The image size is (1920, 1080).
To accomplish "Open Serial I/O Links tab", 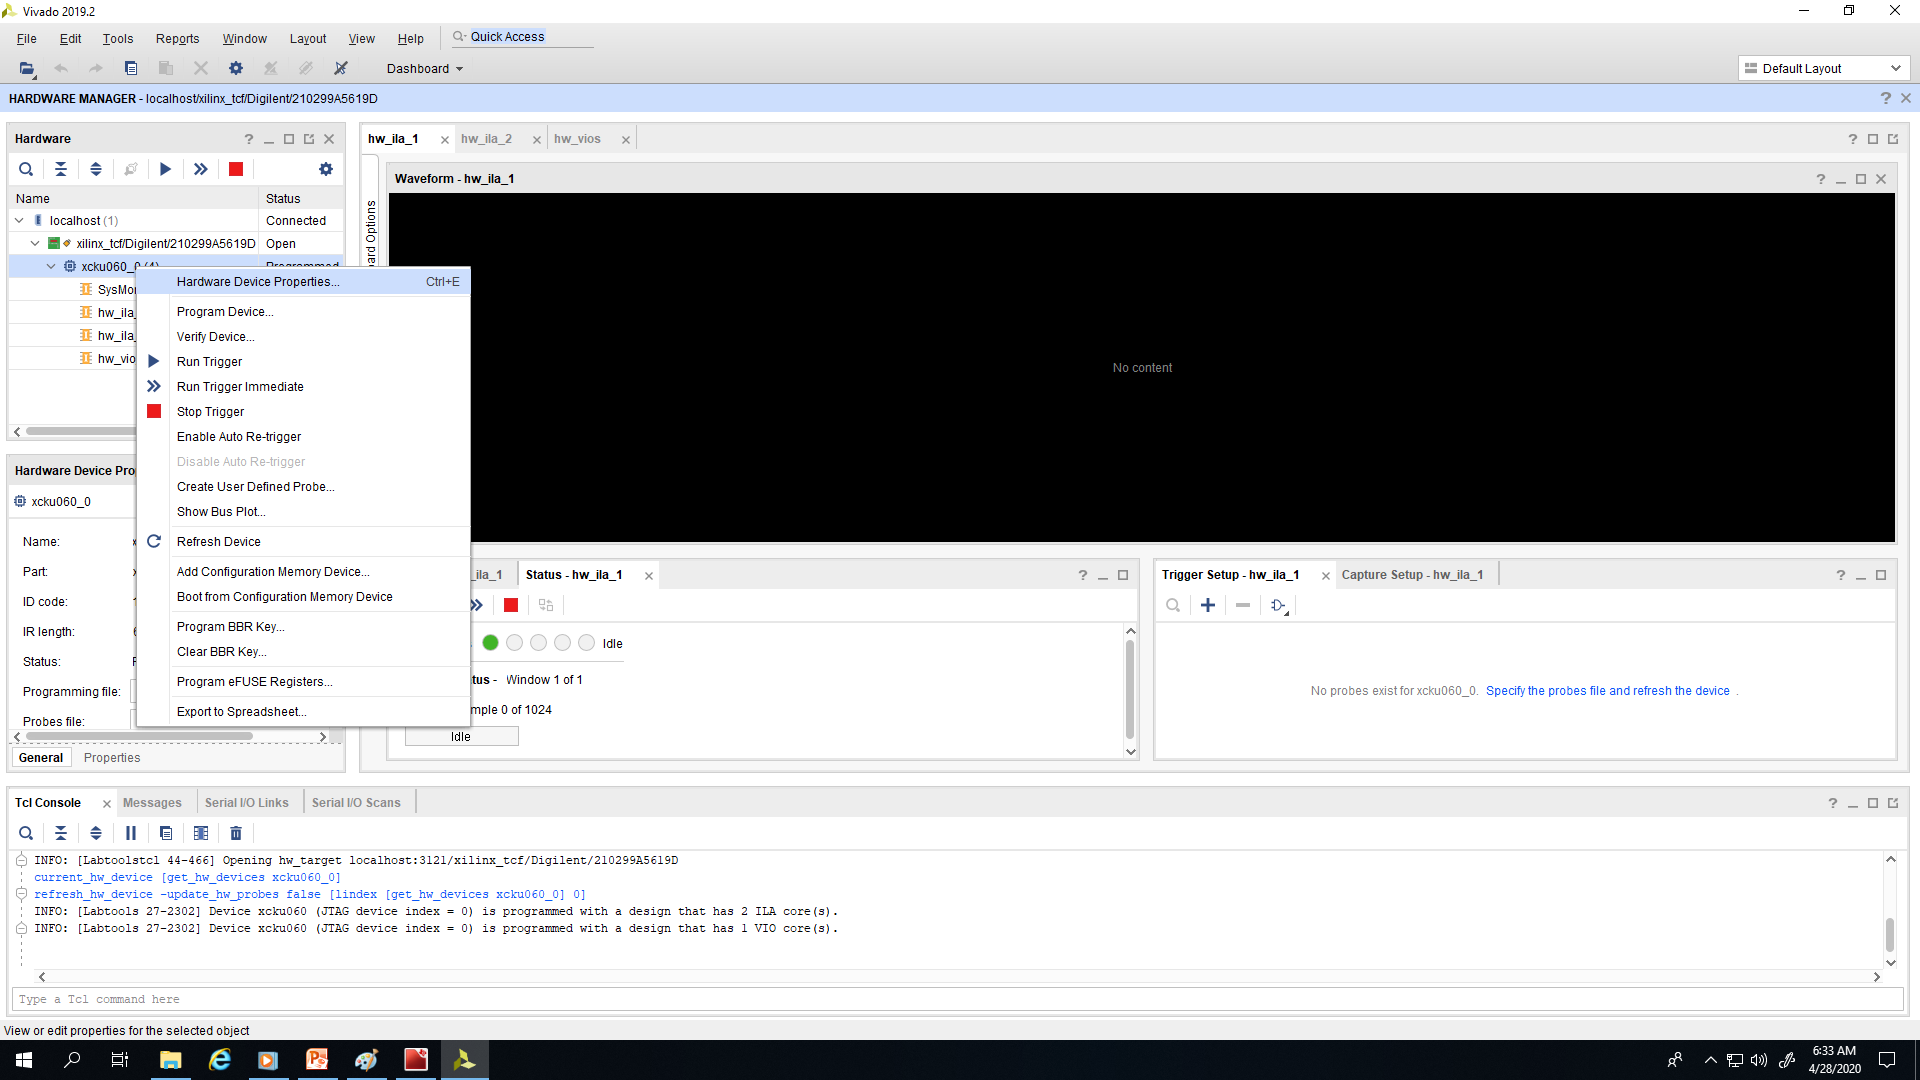I will [x=246, y=803].
